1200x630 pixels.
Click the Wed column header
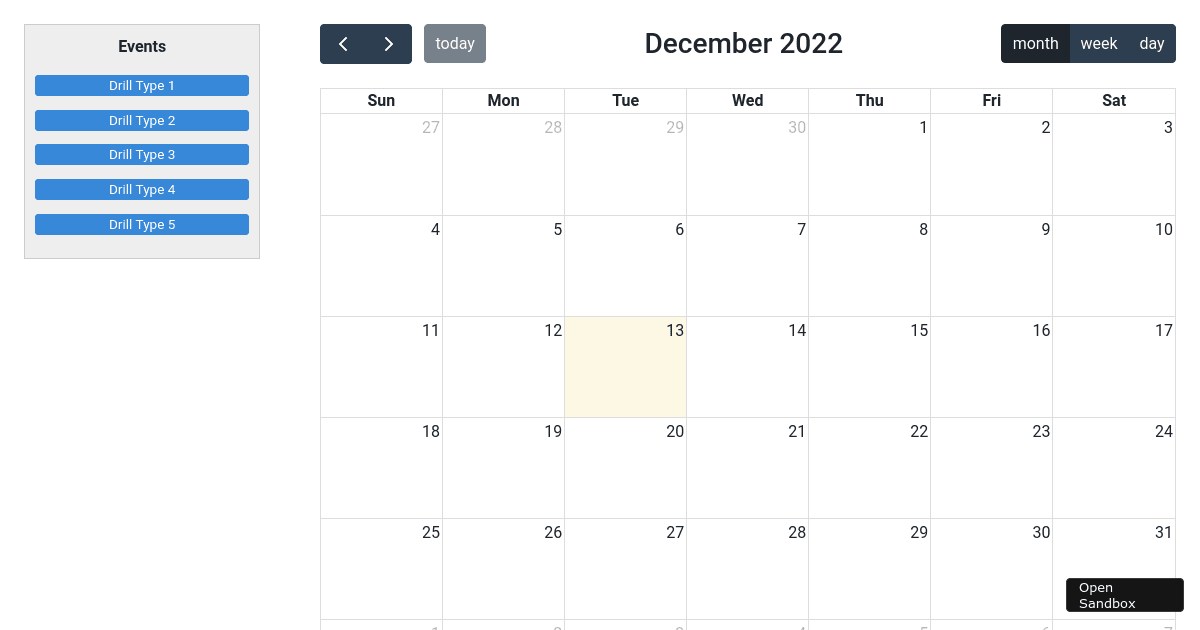(747, 100)
